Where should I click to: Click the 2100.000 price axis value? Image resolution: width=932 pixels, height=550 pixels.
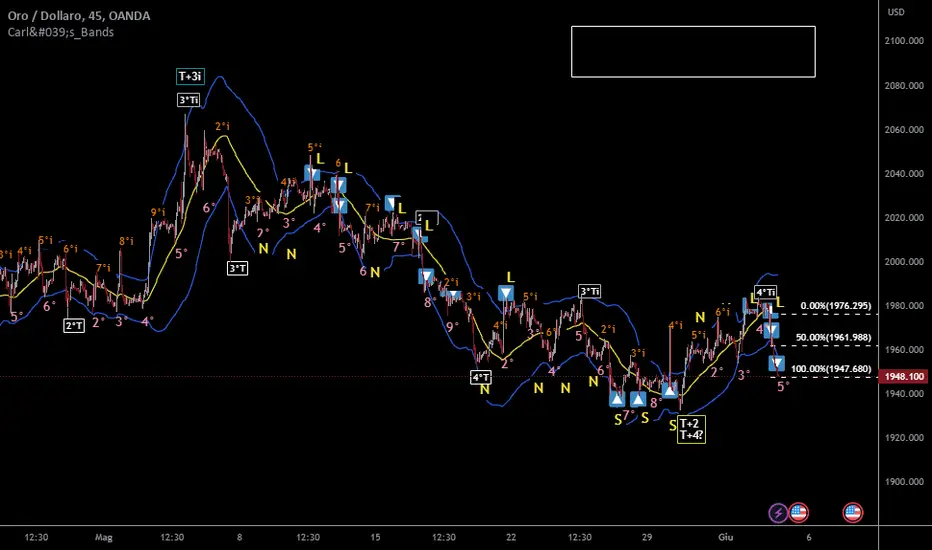click(904, 41)
